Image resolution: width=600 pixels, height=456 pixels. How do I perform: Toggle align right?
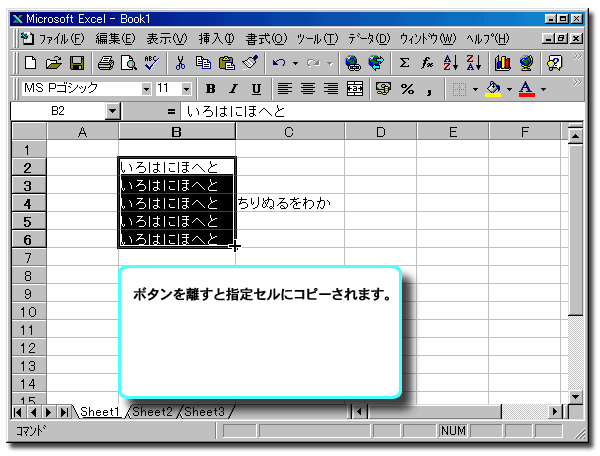331,89
